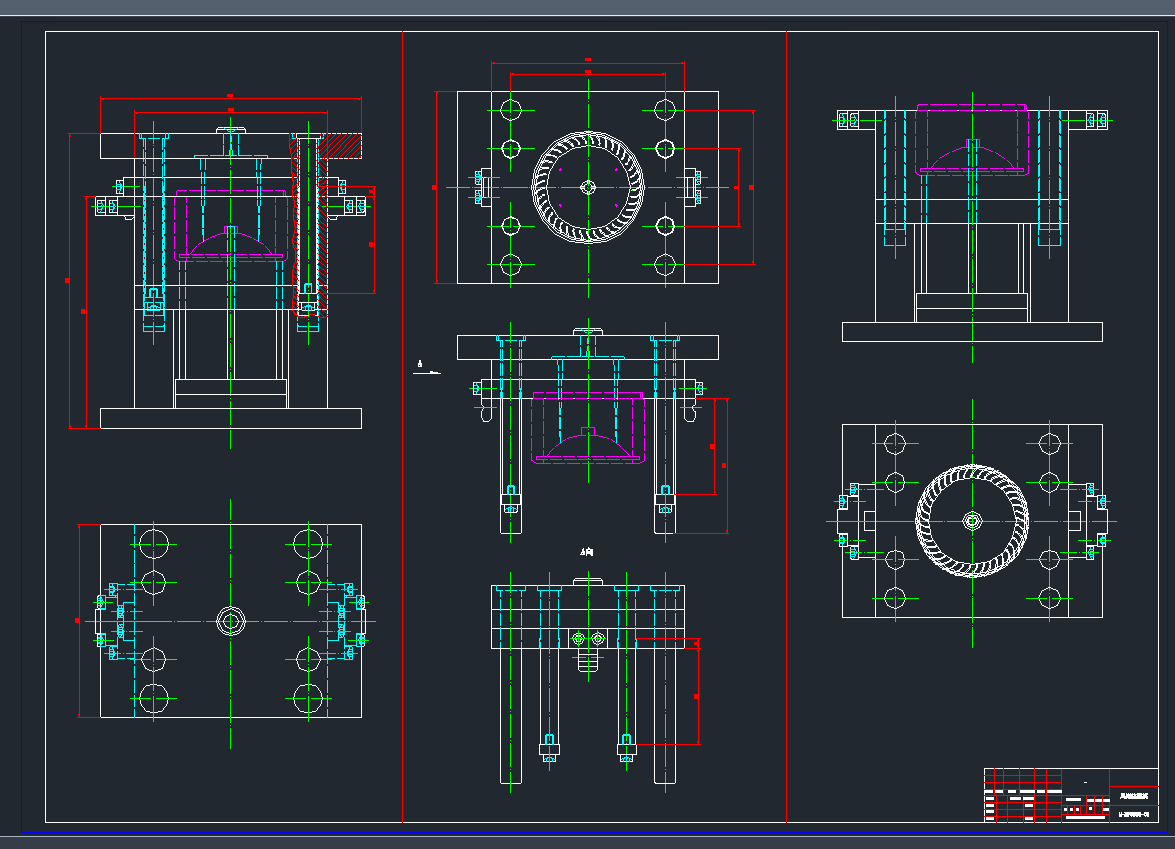The height and width of the screenshot is (849, 1175).
Task: Select the top horizontal dimension above the center plan view
Action: (587, 62)
